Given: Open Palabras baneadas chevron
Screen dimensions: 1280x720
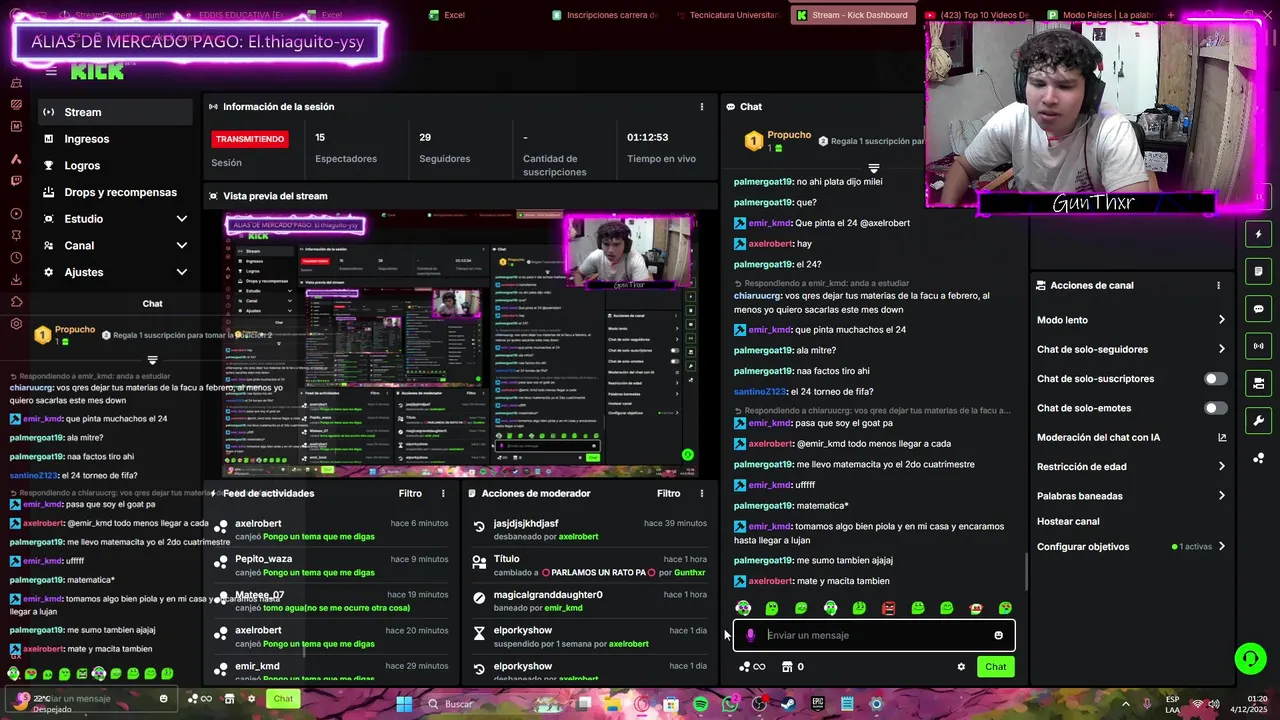Looking at the screenshot, I should coord(1221,496).
